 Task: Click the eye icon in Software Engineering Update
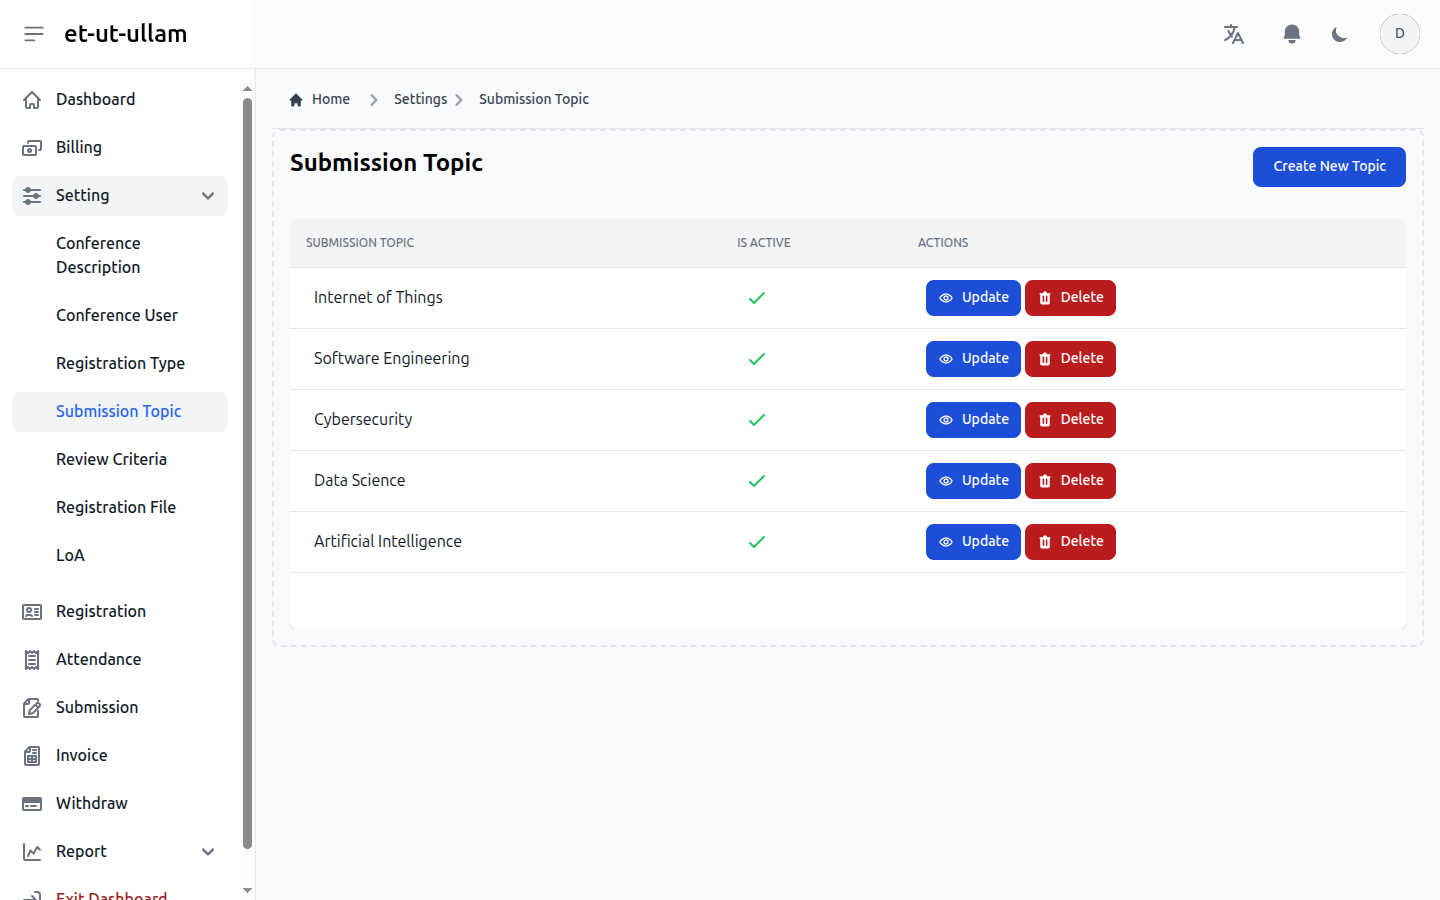946,359
